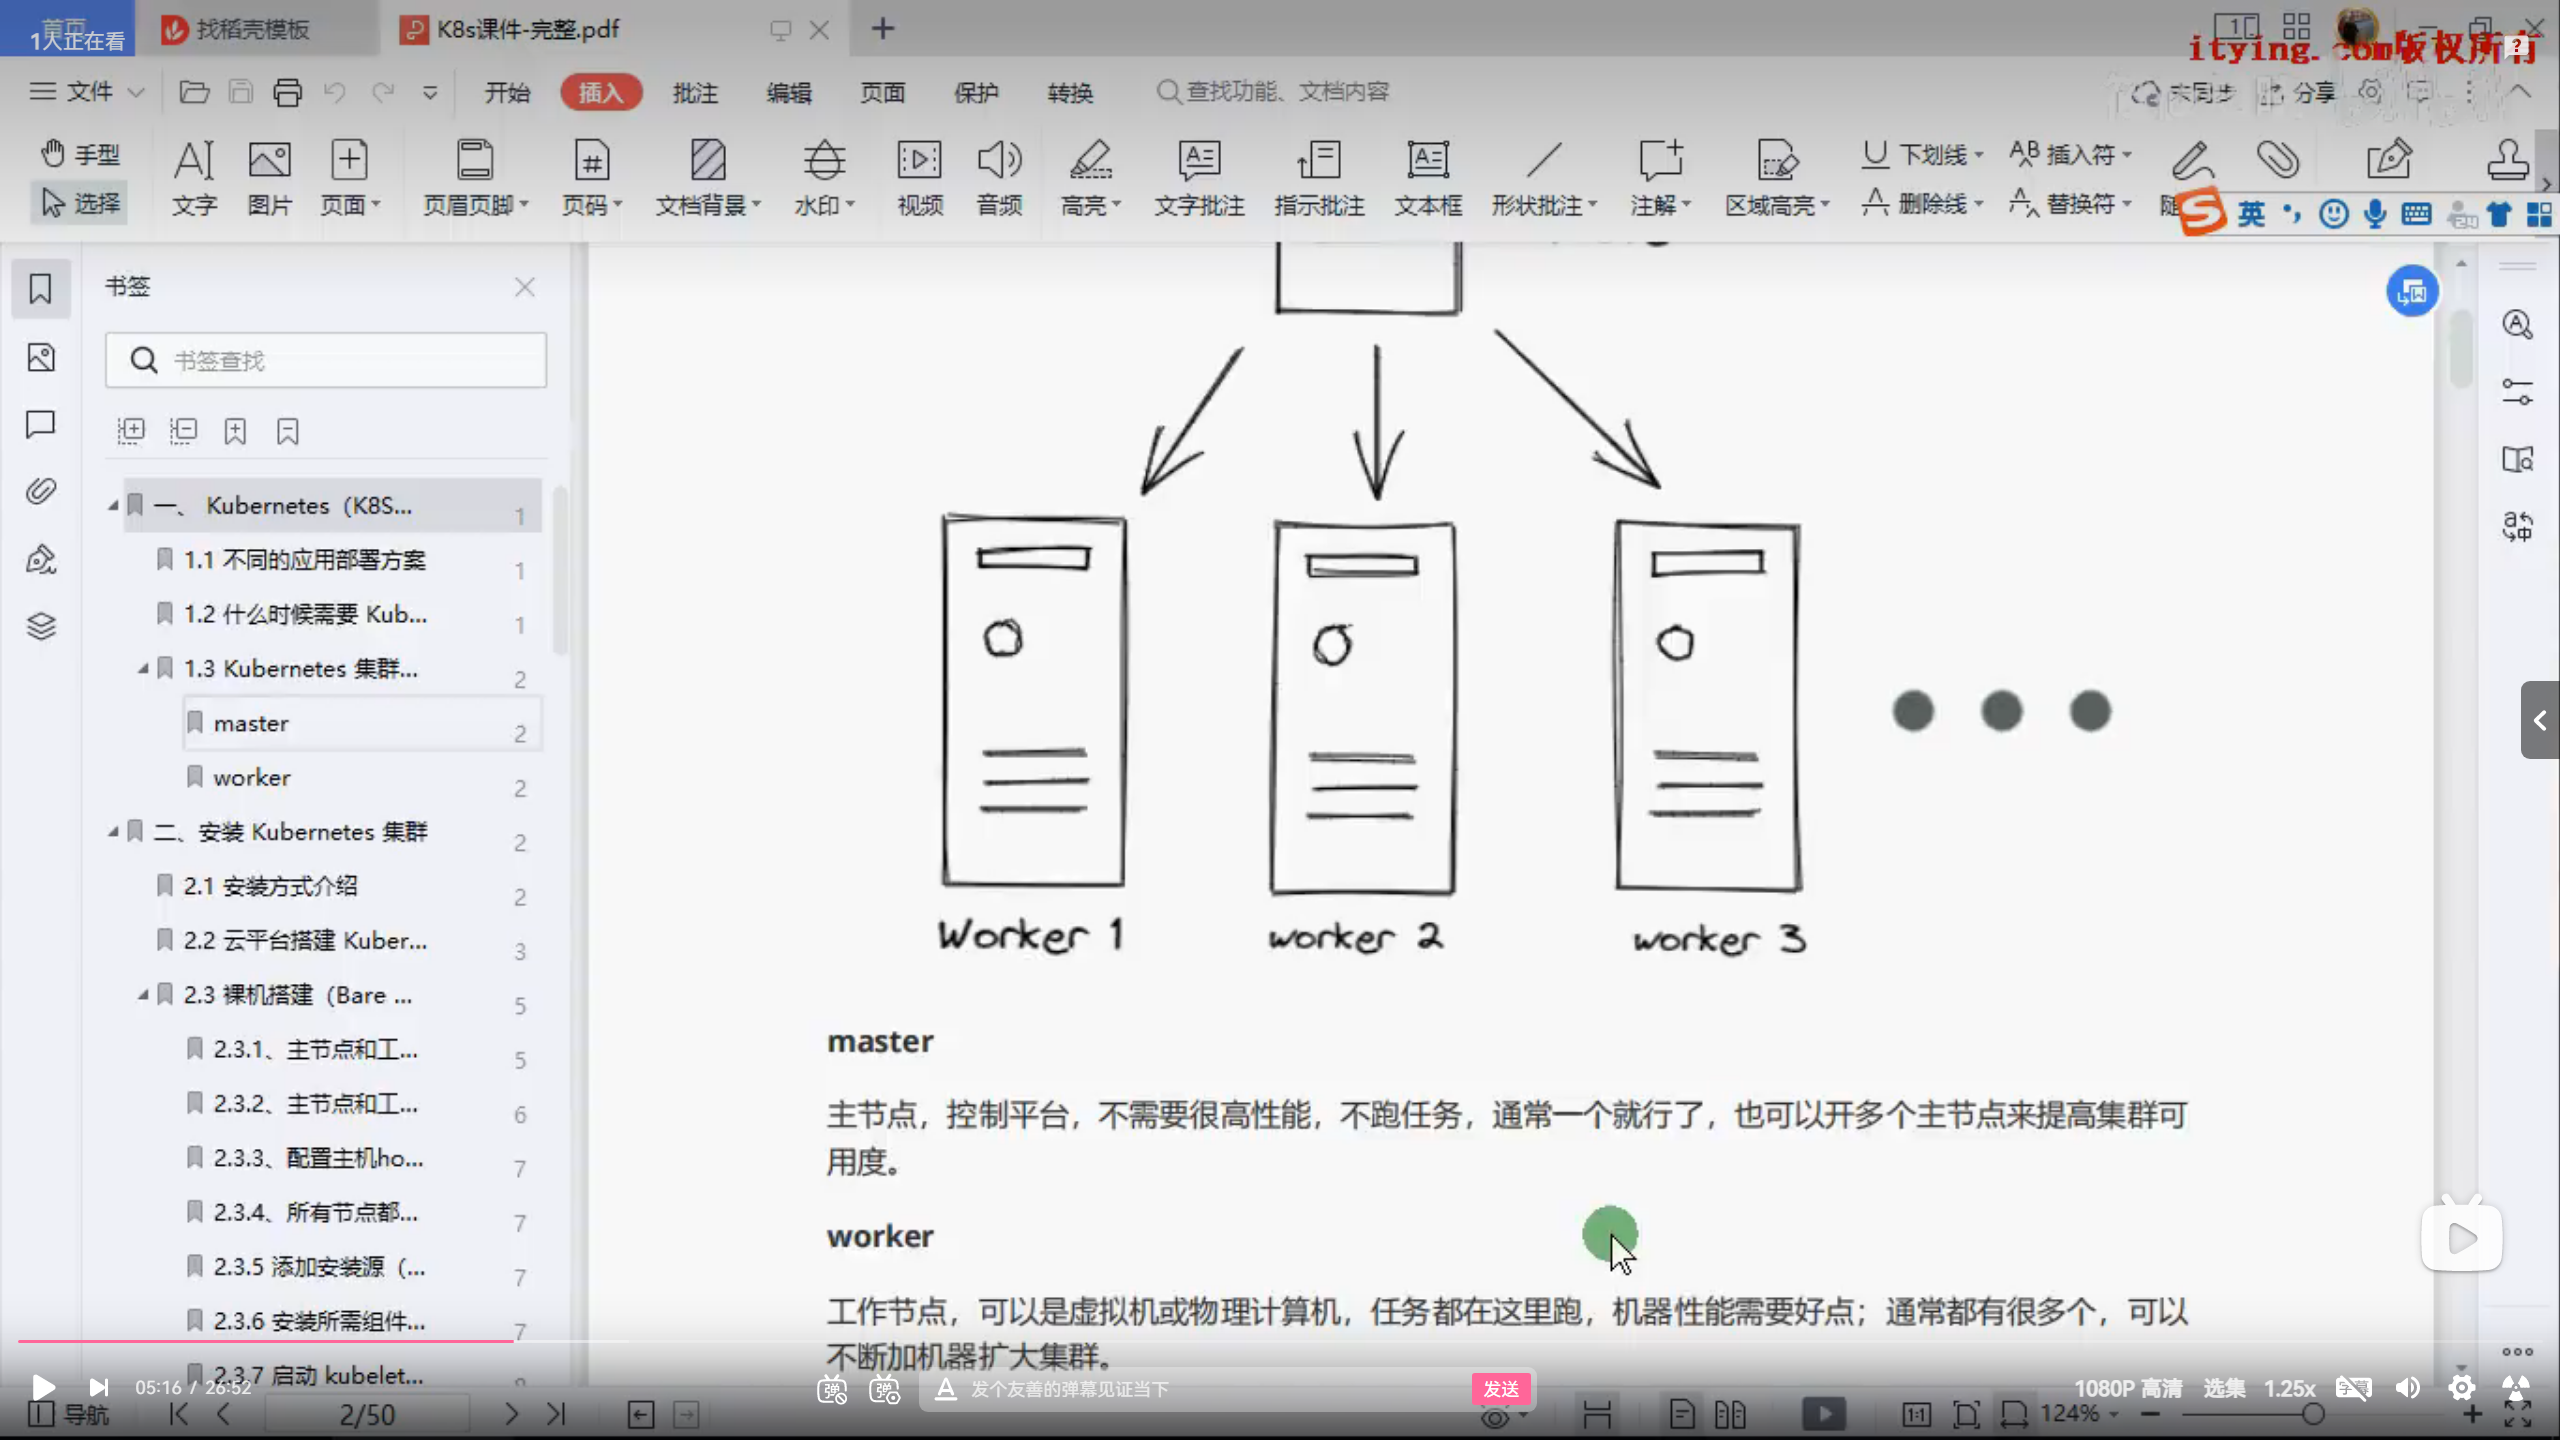Insert Video (视频)
The image size is (2560, 1440).
pos(920,178)
